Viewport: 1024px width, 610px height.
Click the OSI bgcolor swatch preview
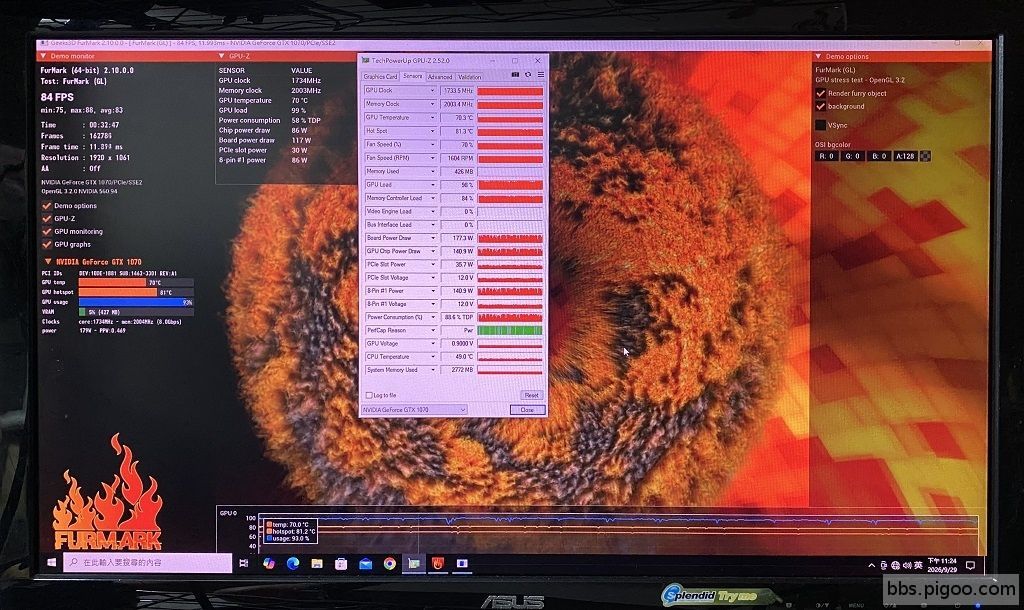tap(925, 156)
